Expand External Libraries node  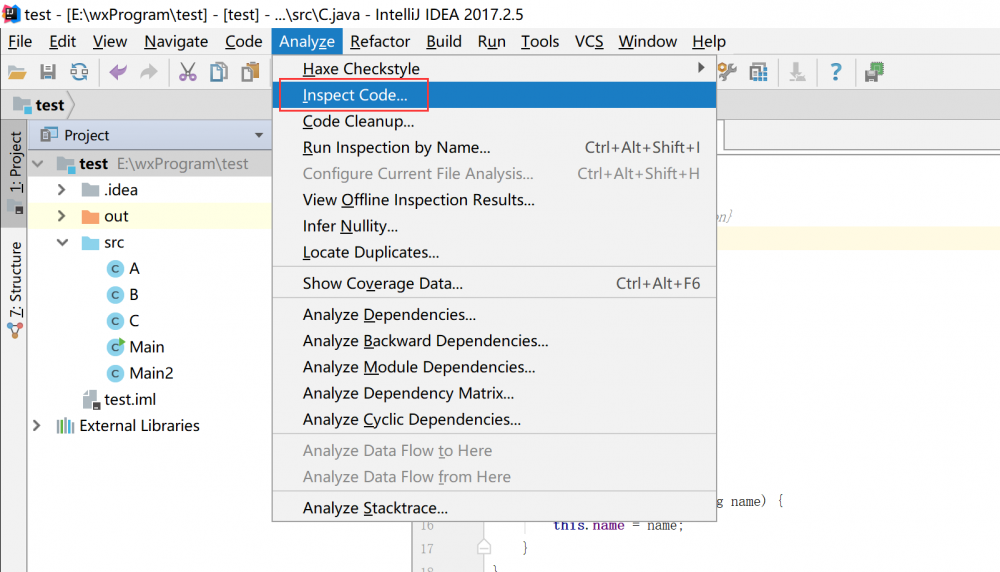37,425
